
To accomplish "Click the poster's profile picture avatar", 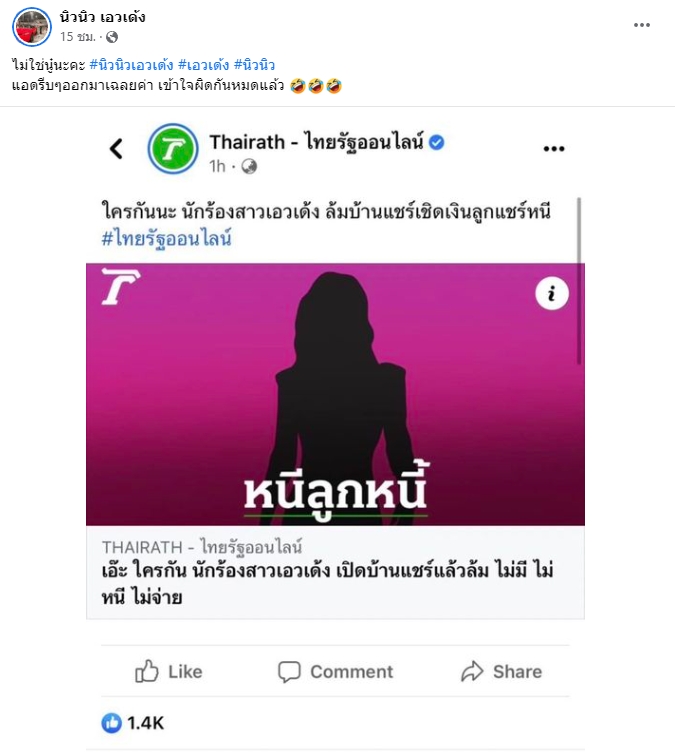I will tap(31, 27).
